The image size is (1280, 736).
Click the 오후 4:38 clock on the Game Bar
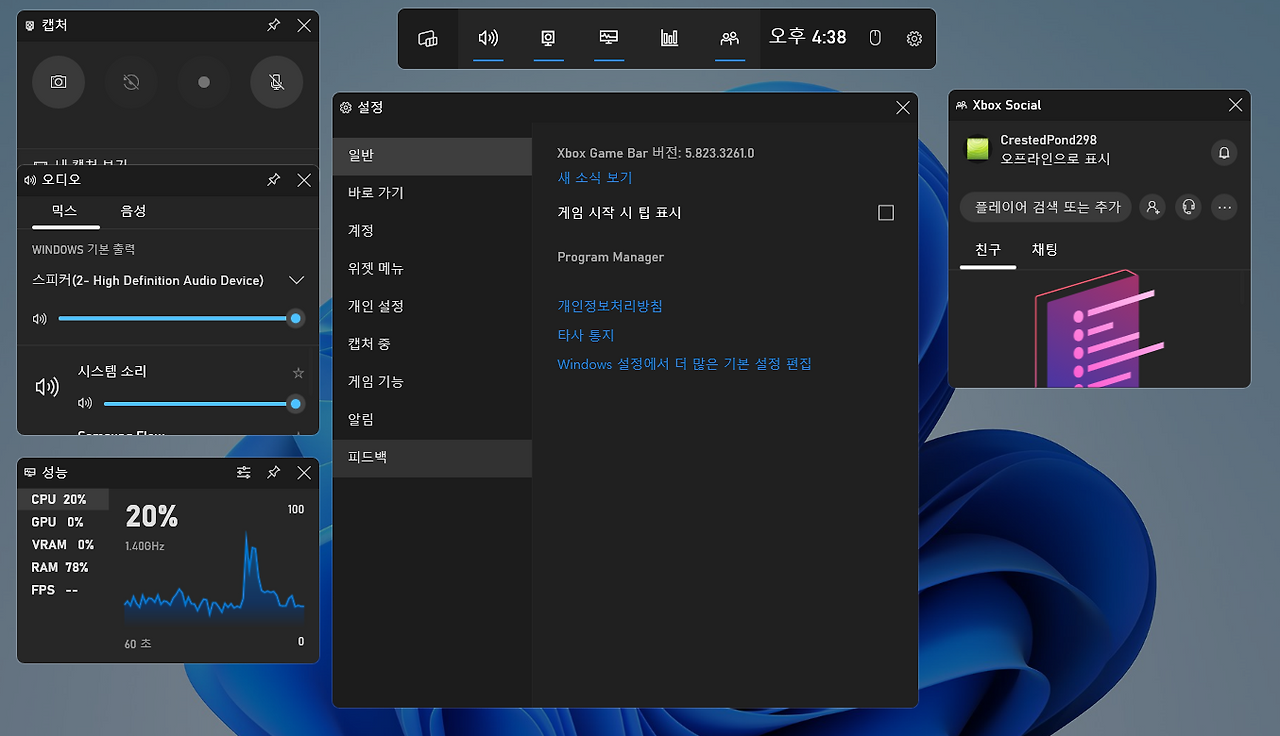tap(807, 38)
